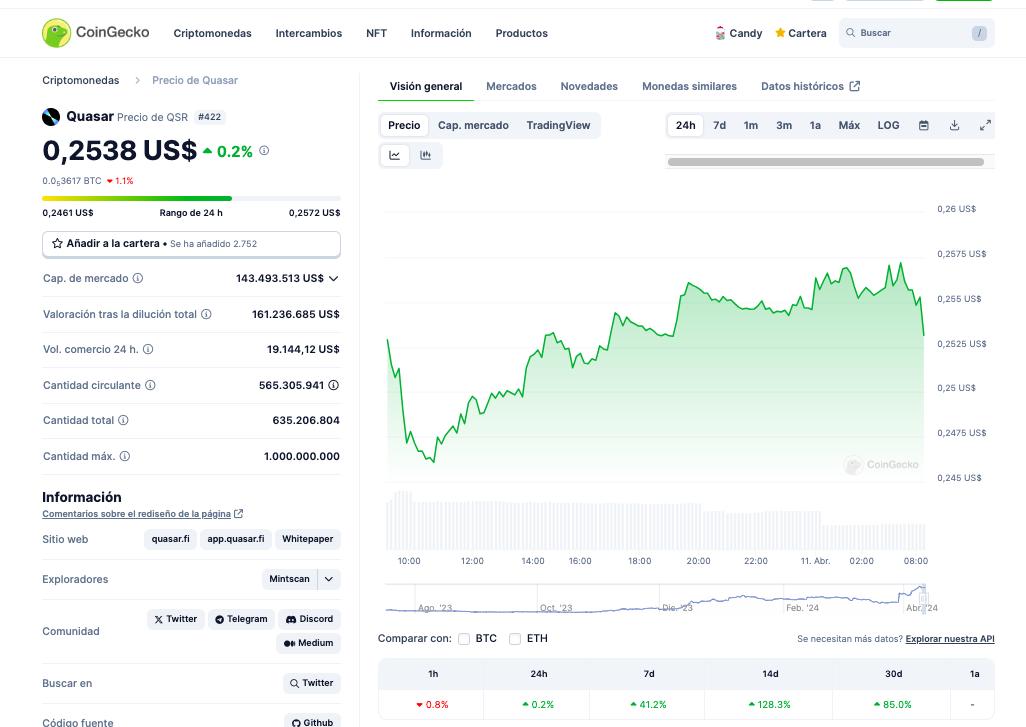Click the Quasar coin logo
Screen dimensions: 1026x727
coord(51,117)
